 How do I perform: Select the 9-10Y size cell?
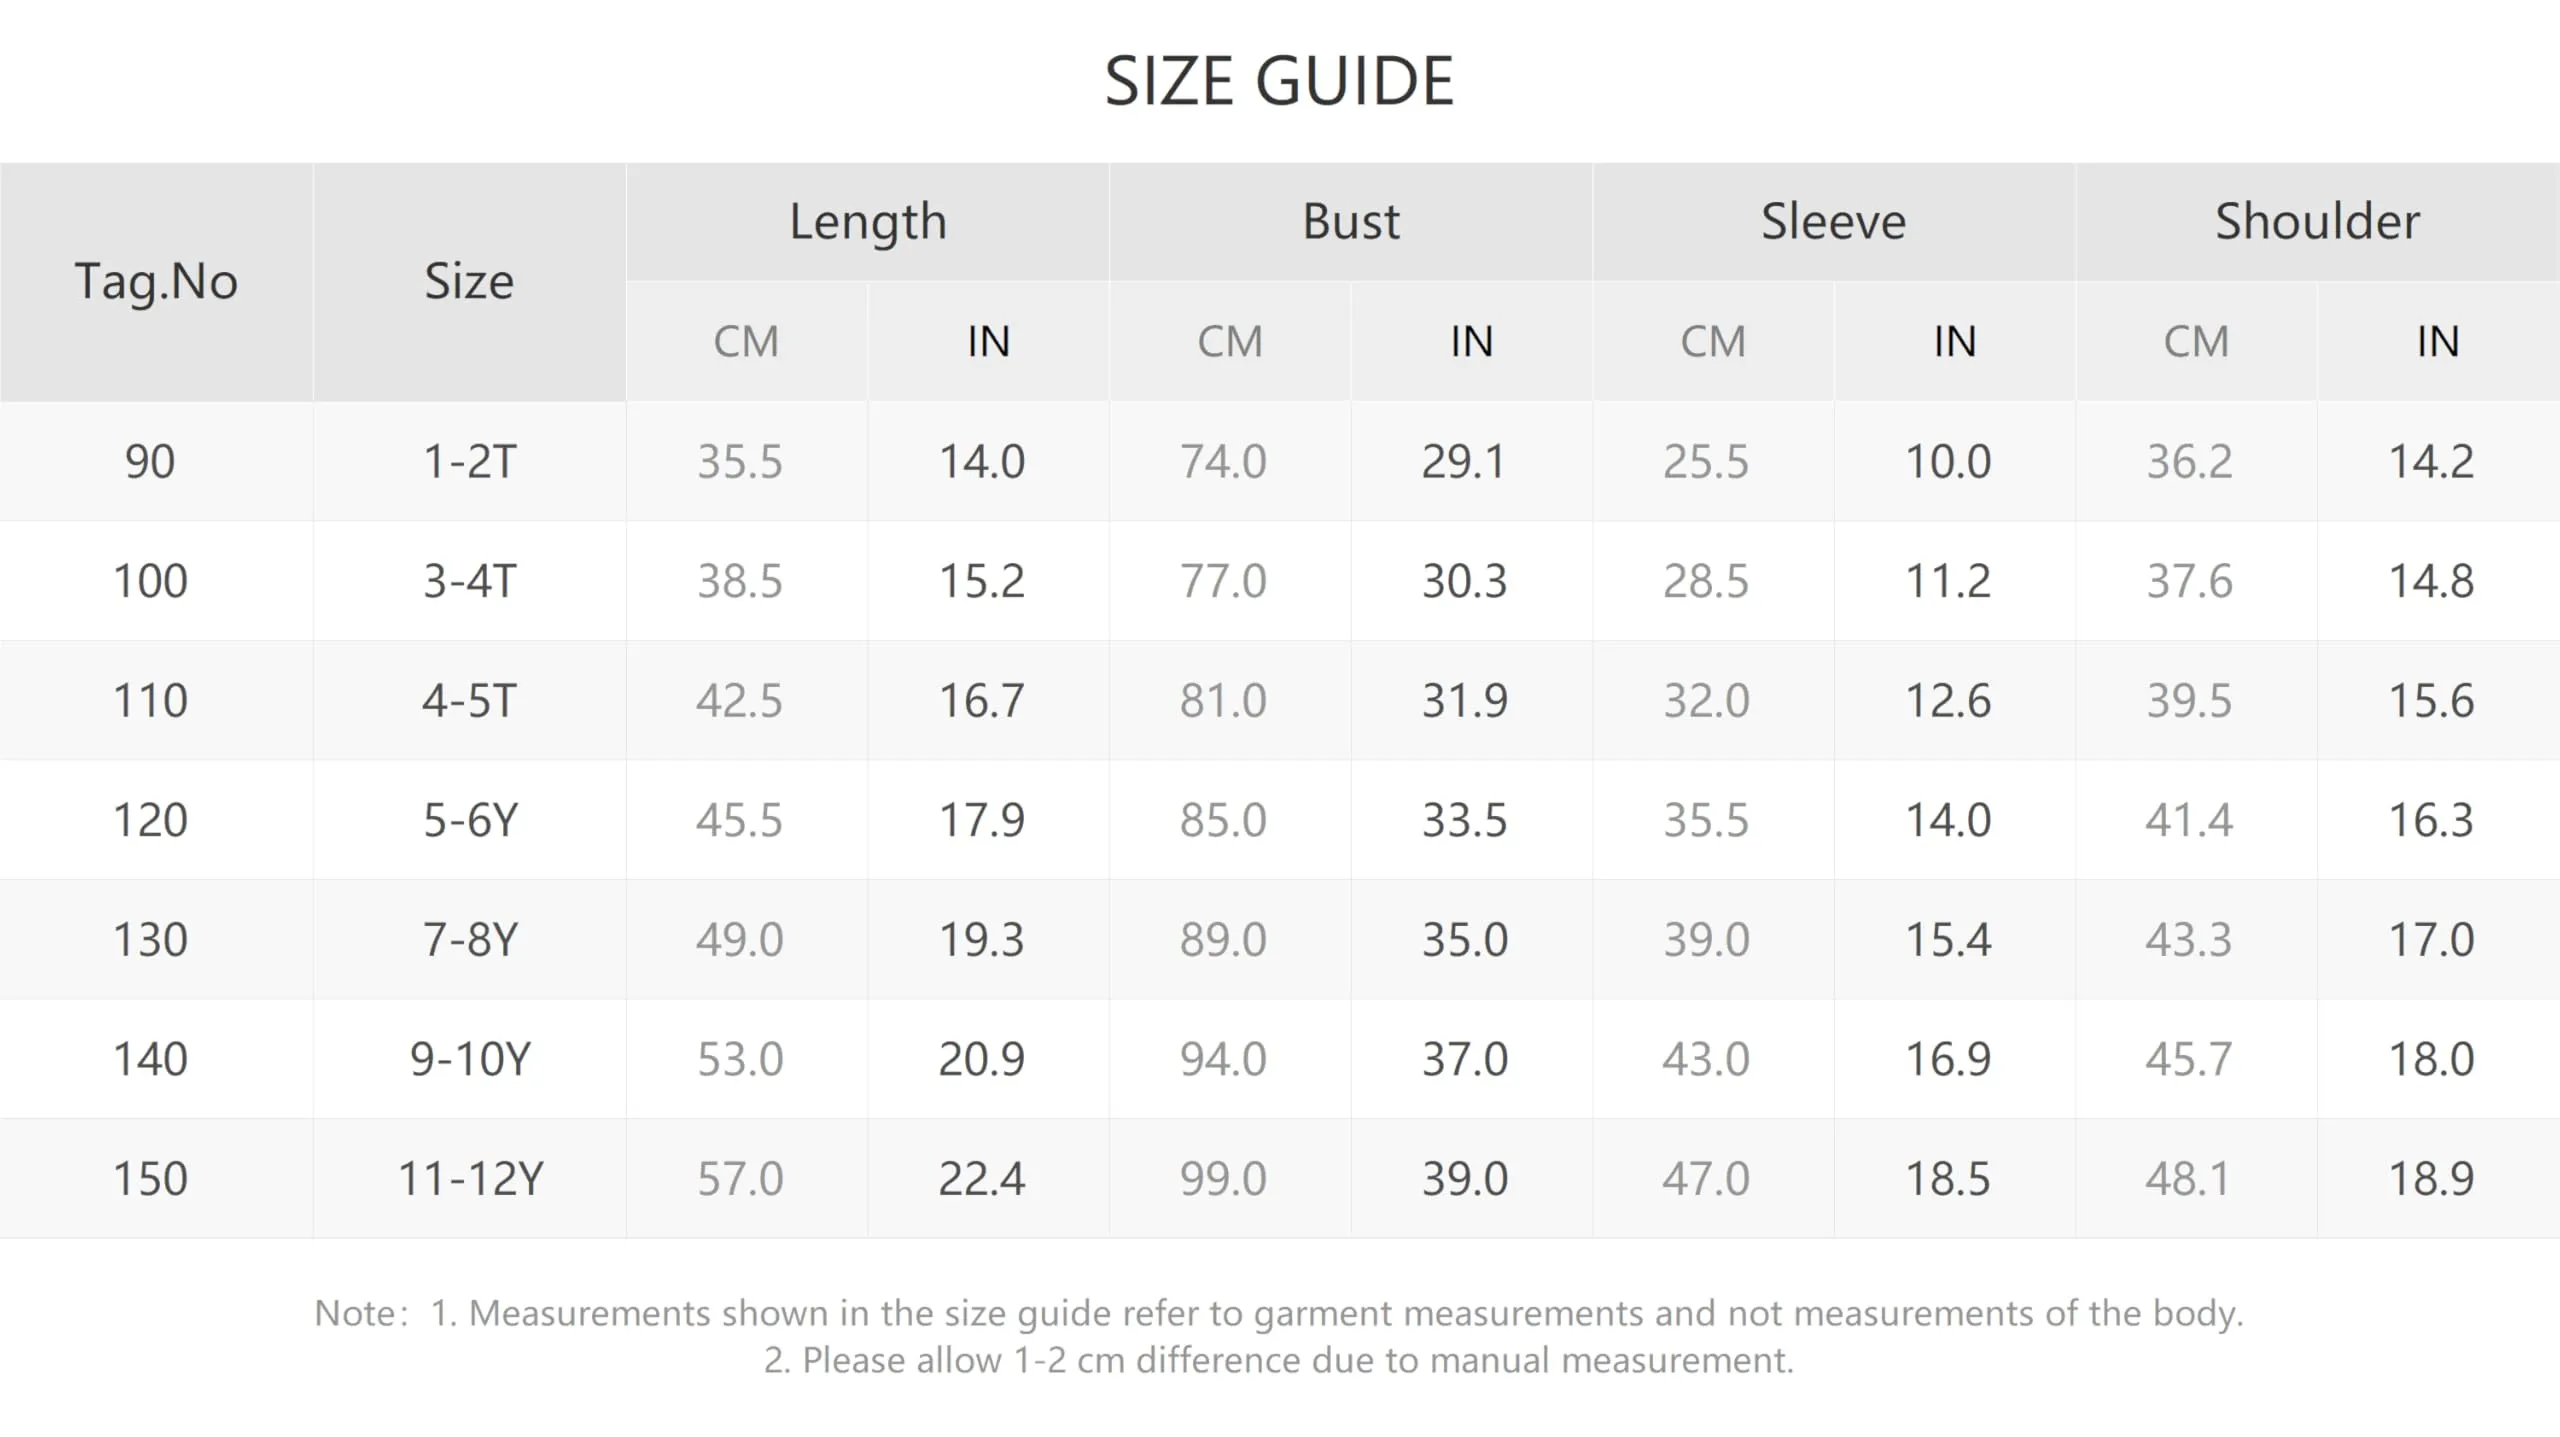[x=470, y=1060]
